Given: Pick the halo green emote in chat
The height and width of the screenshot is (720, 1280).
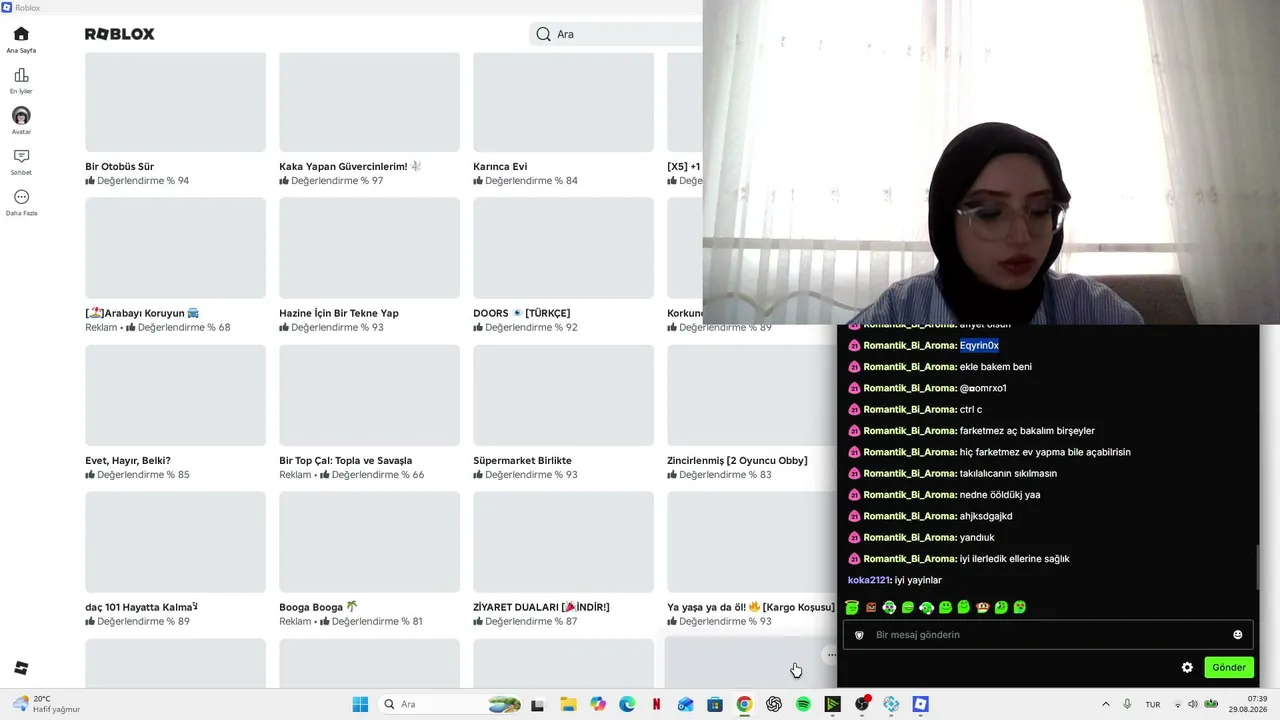Looking at the screenshot, I should (852, 607).
